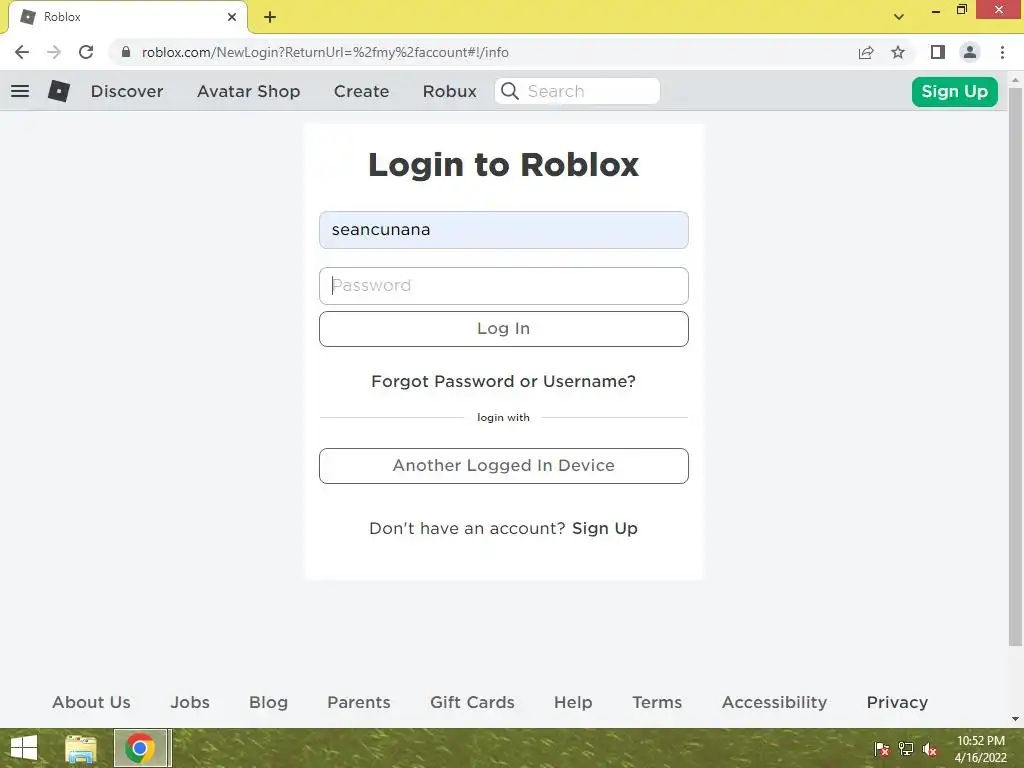Viewport: 1024px width, 768px height.
Task: Open Accessibility footer link
Action: pyautogui.click(x=775, y=703)
